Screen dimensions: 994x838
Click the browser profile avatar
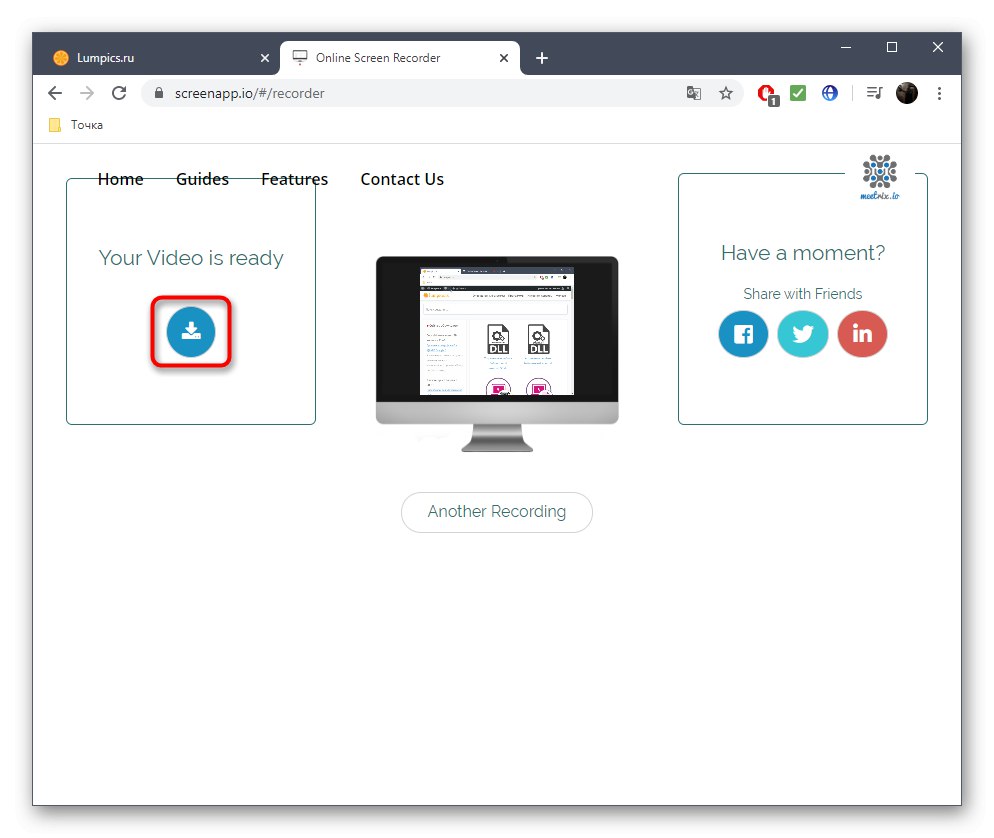tap(906, 92)
